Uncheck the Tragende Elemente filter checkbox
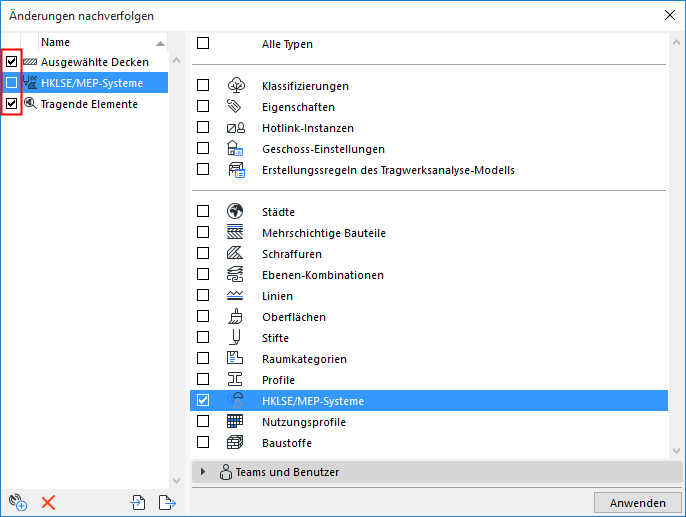The height and width of the screenshot is (517, 686). click(x=11, y=104)
